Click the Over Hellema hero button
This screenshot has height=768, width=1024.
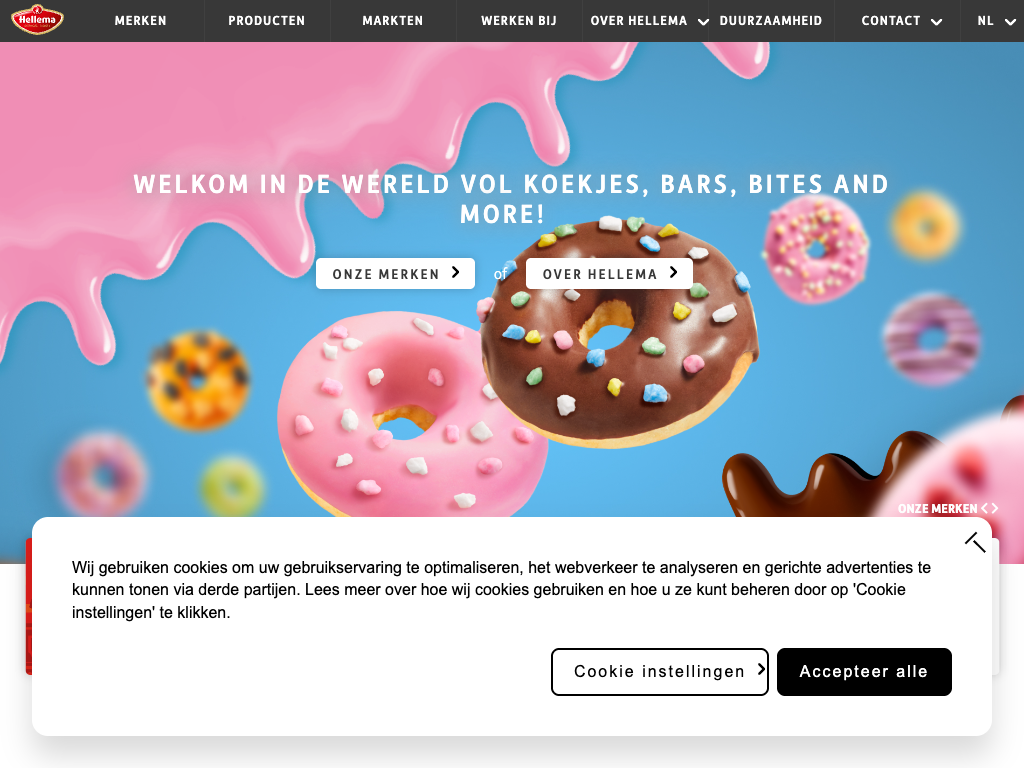point(609,274)
